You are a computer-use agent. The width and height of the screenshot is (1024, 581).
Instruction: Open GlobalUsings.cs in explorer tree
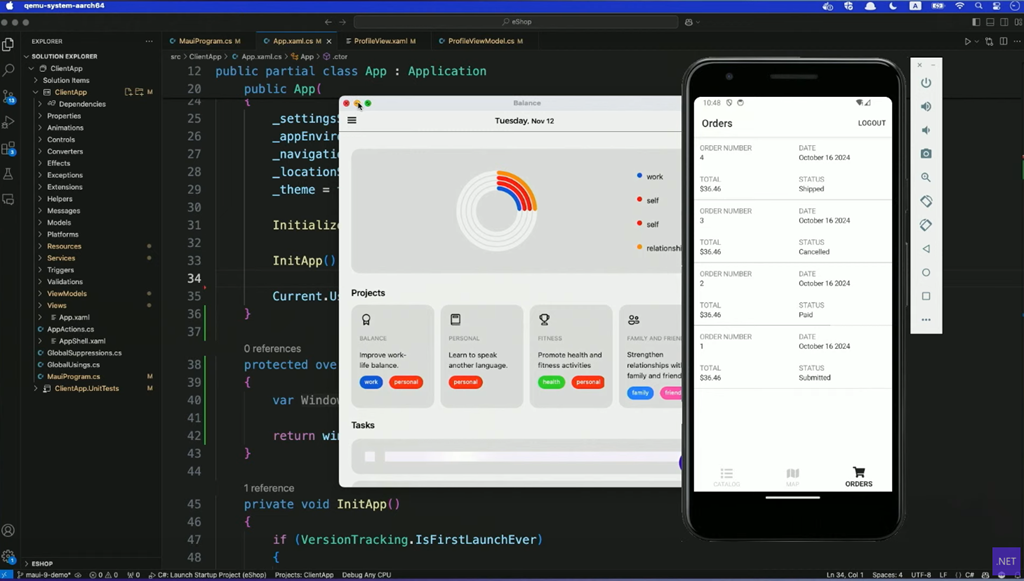[x=73, y=365]
